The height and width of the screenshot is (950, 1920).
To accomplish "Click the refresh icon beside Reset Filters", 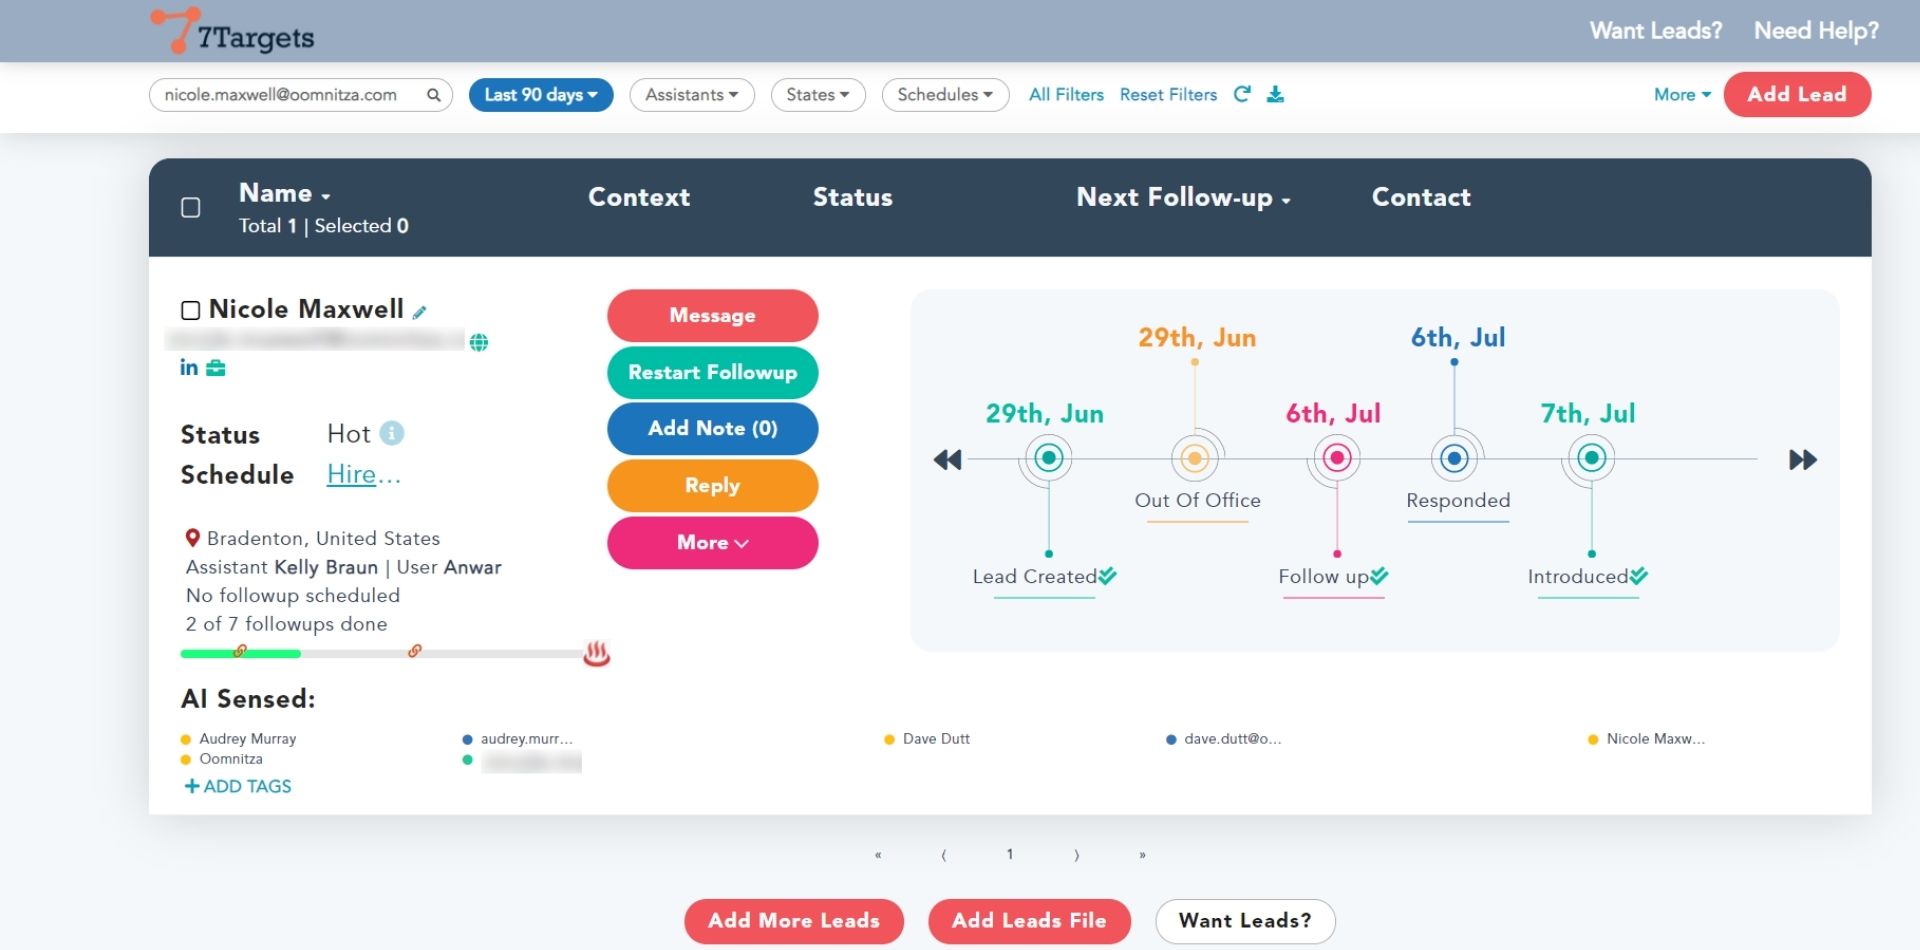I will point(1242,94).
